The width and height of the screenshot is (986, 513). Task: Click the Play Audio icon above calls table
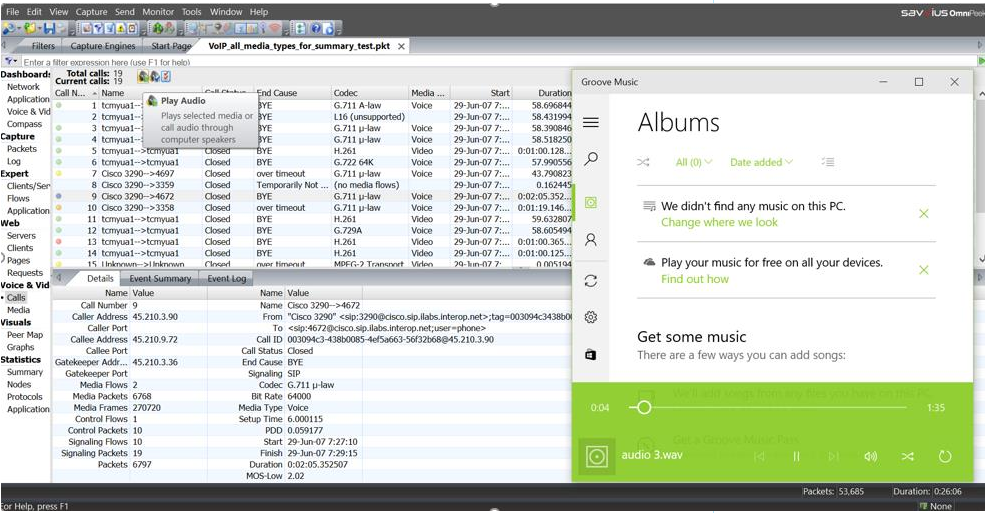pos(143,77)
